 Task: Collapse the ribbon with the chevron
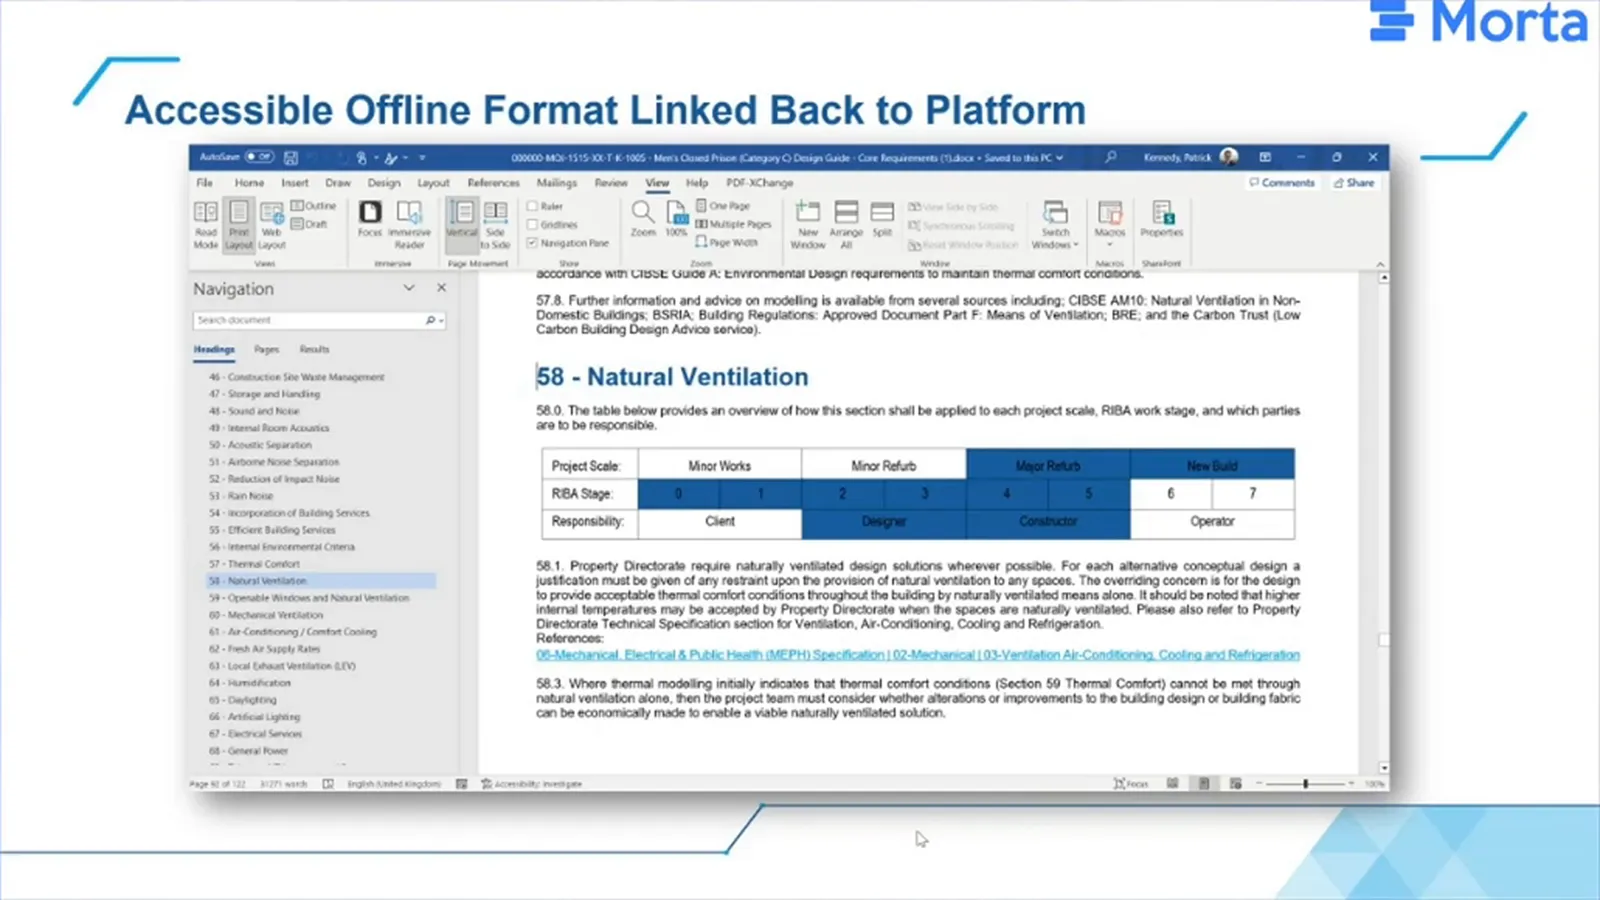pyautogui.click(x=1380, y=264)
